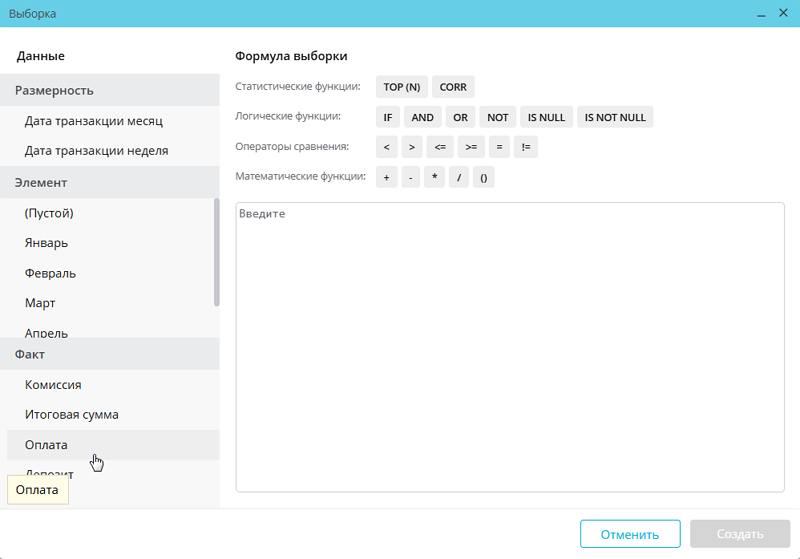Insert the multiplication operator

coord(434,177)
